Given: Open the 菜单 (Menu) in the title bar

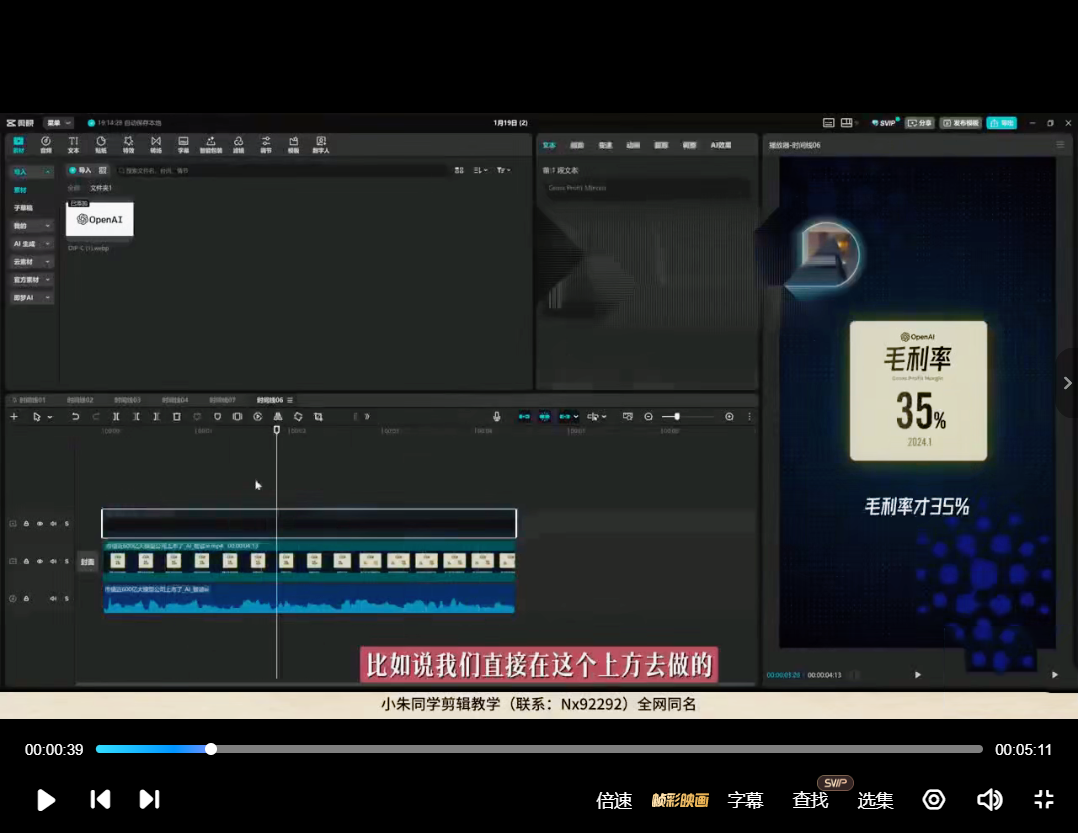Looking at the screenshot, I should pos(57,124).
